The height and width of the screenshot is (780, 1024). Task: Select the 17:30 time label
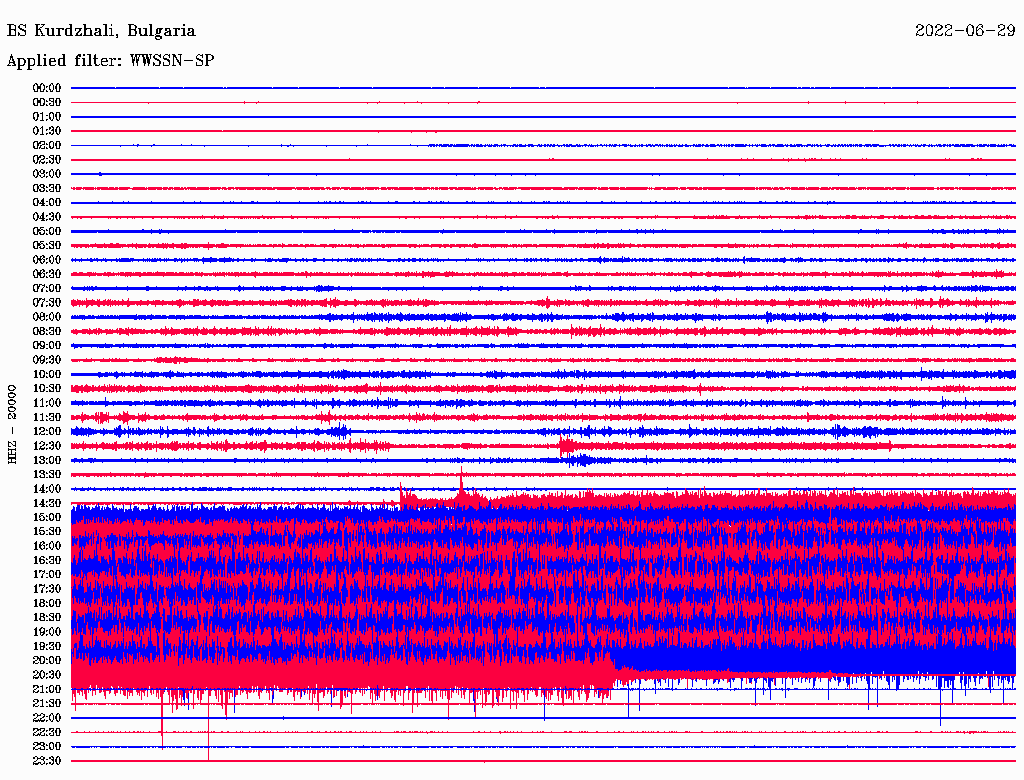click(x=47, y=589)
